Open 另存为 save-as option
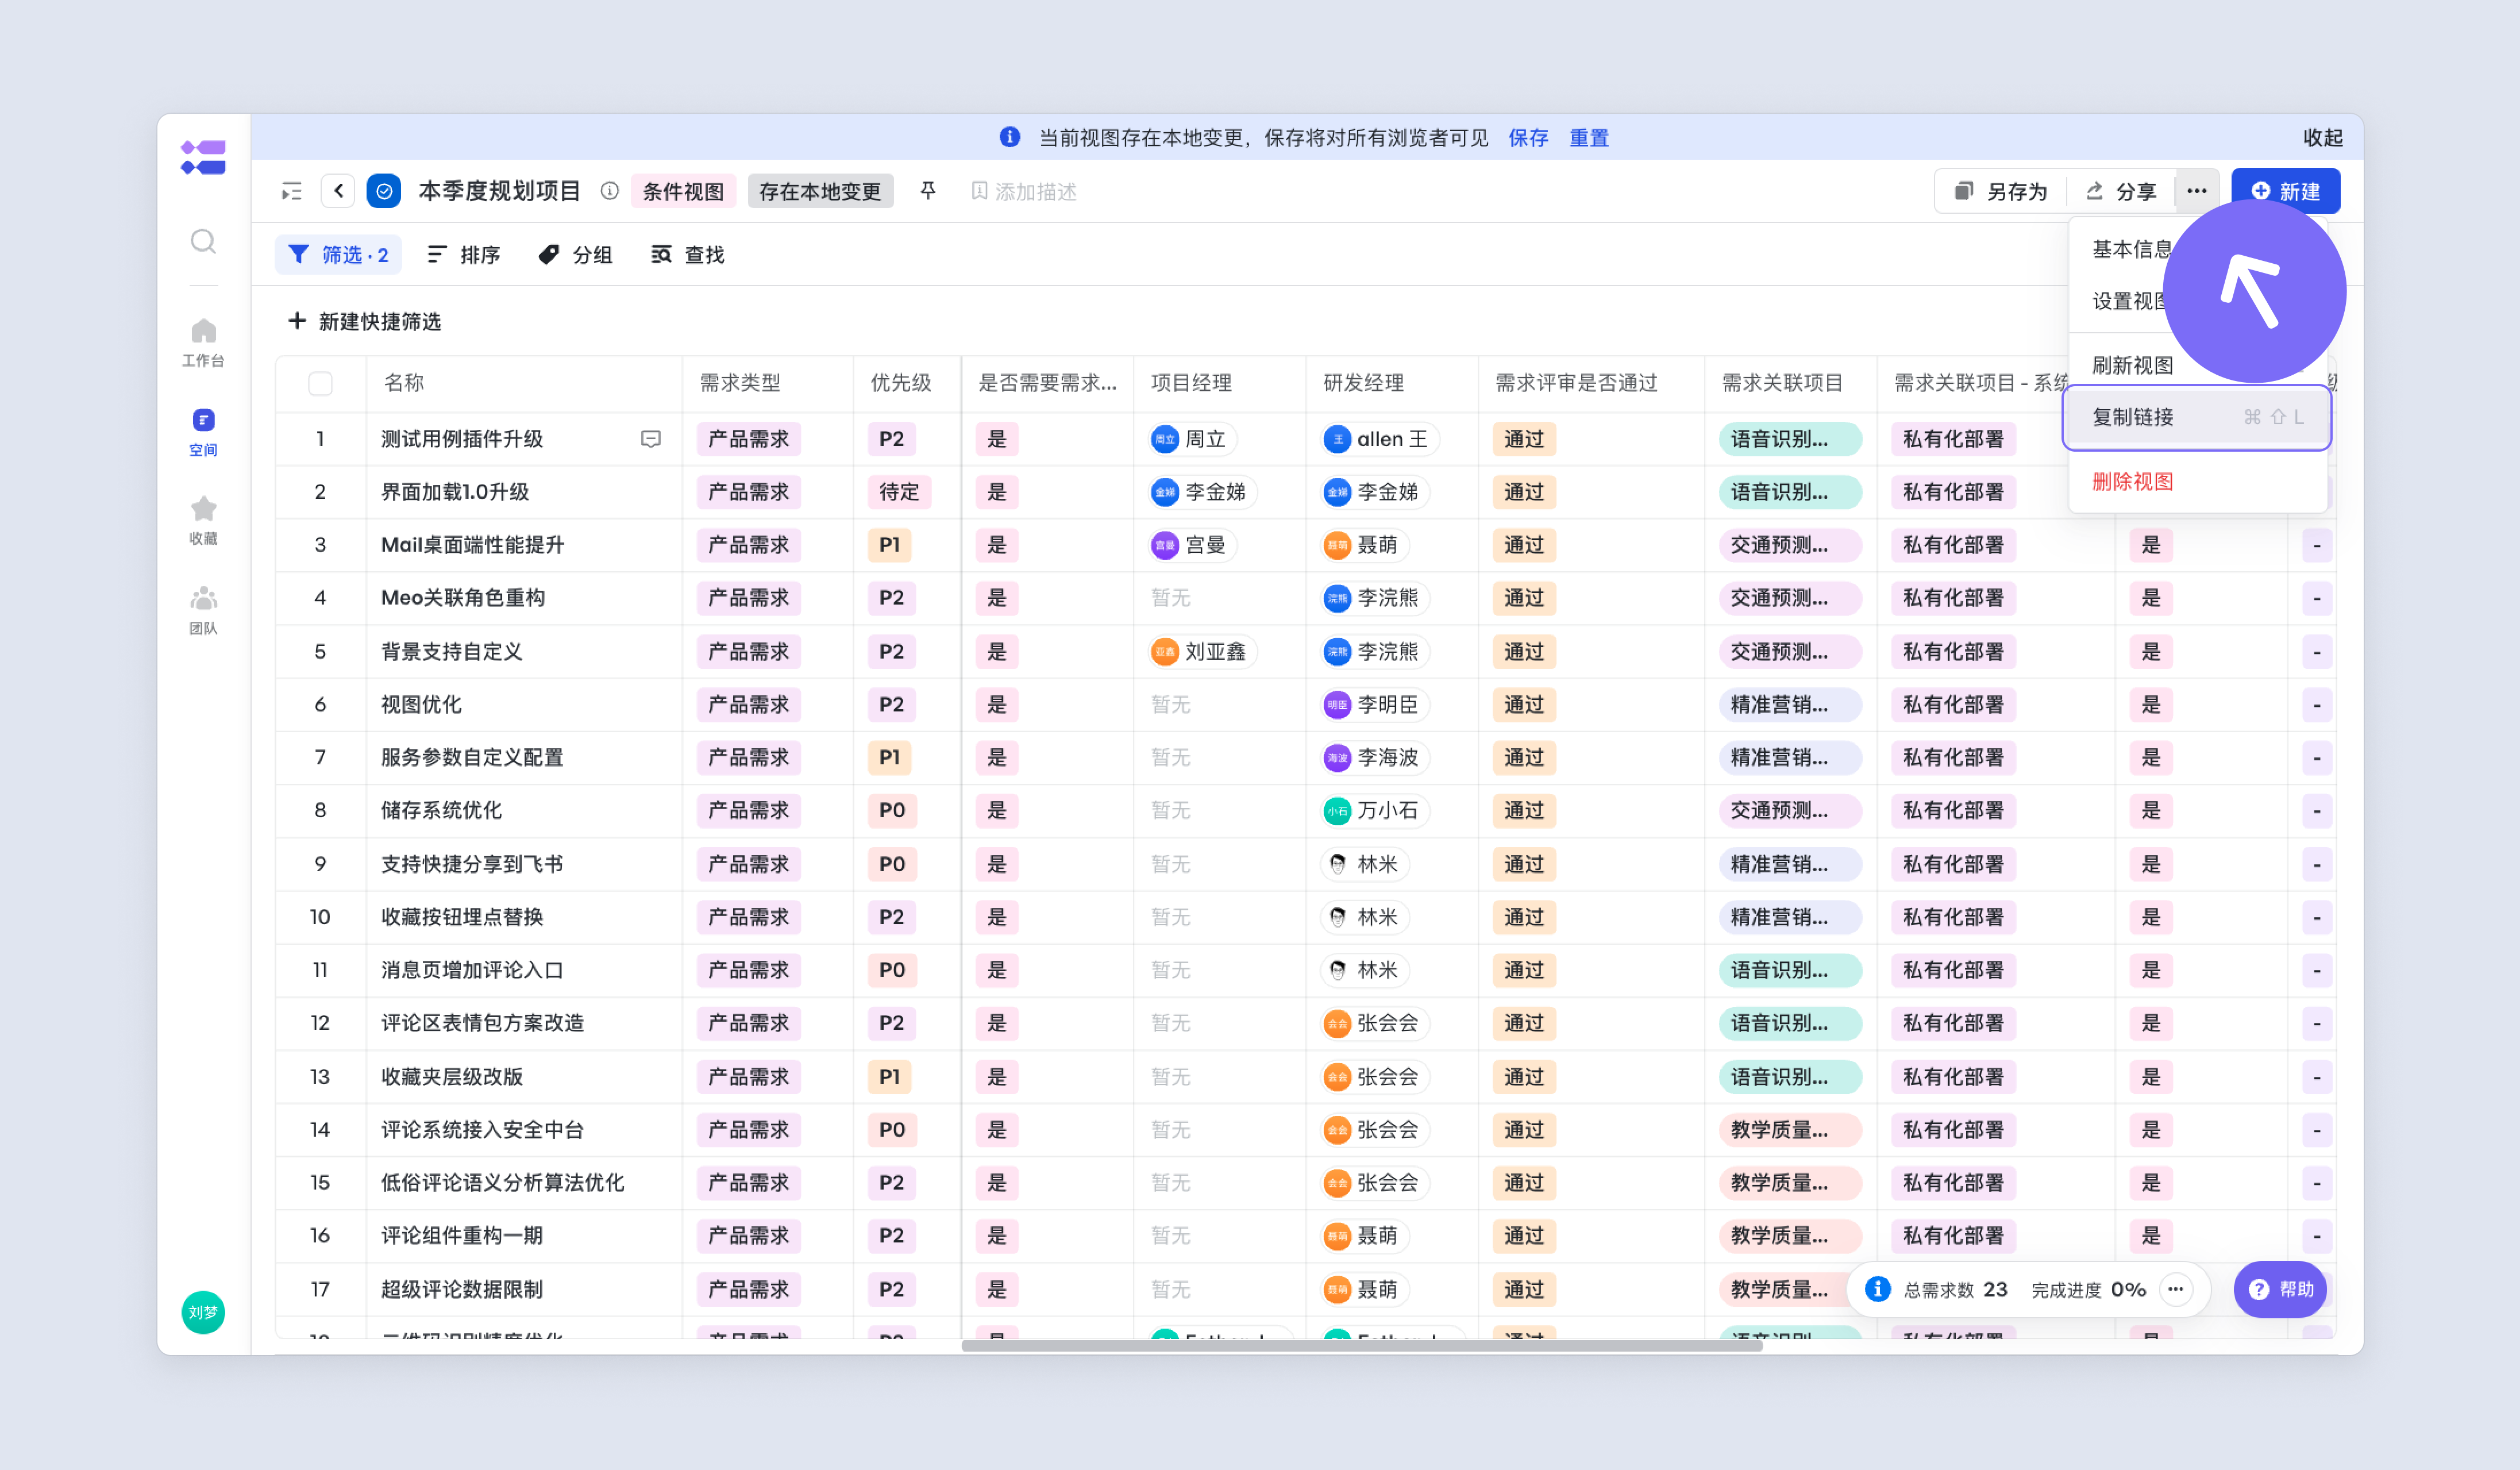The height and width of the screenshot is (1470, 2520). (2000, 191)
